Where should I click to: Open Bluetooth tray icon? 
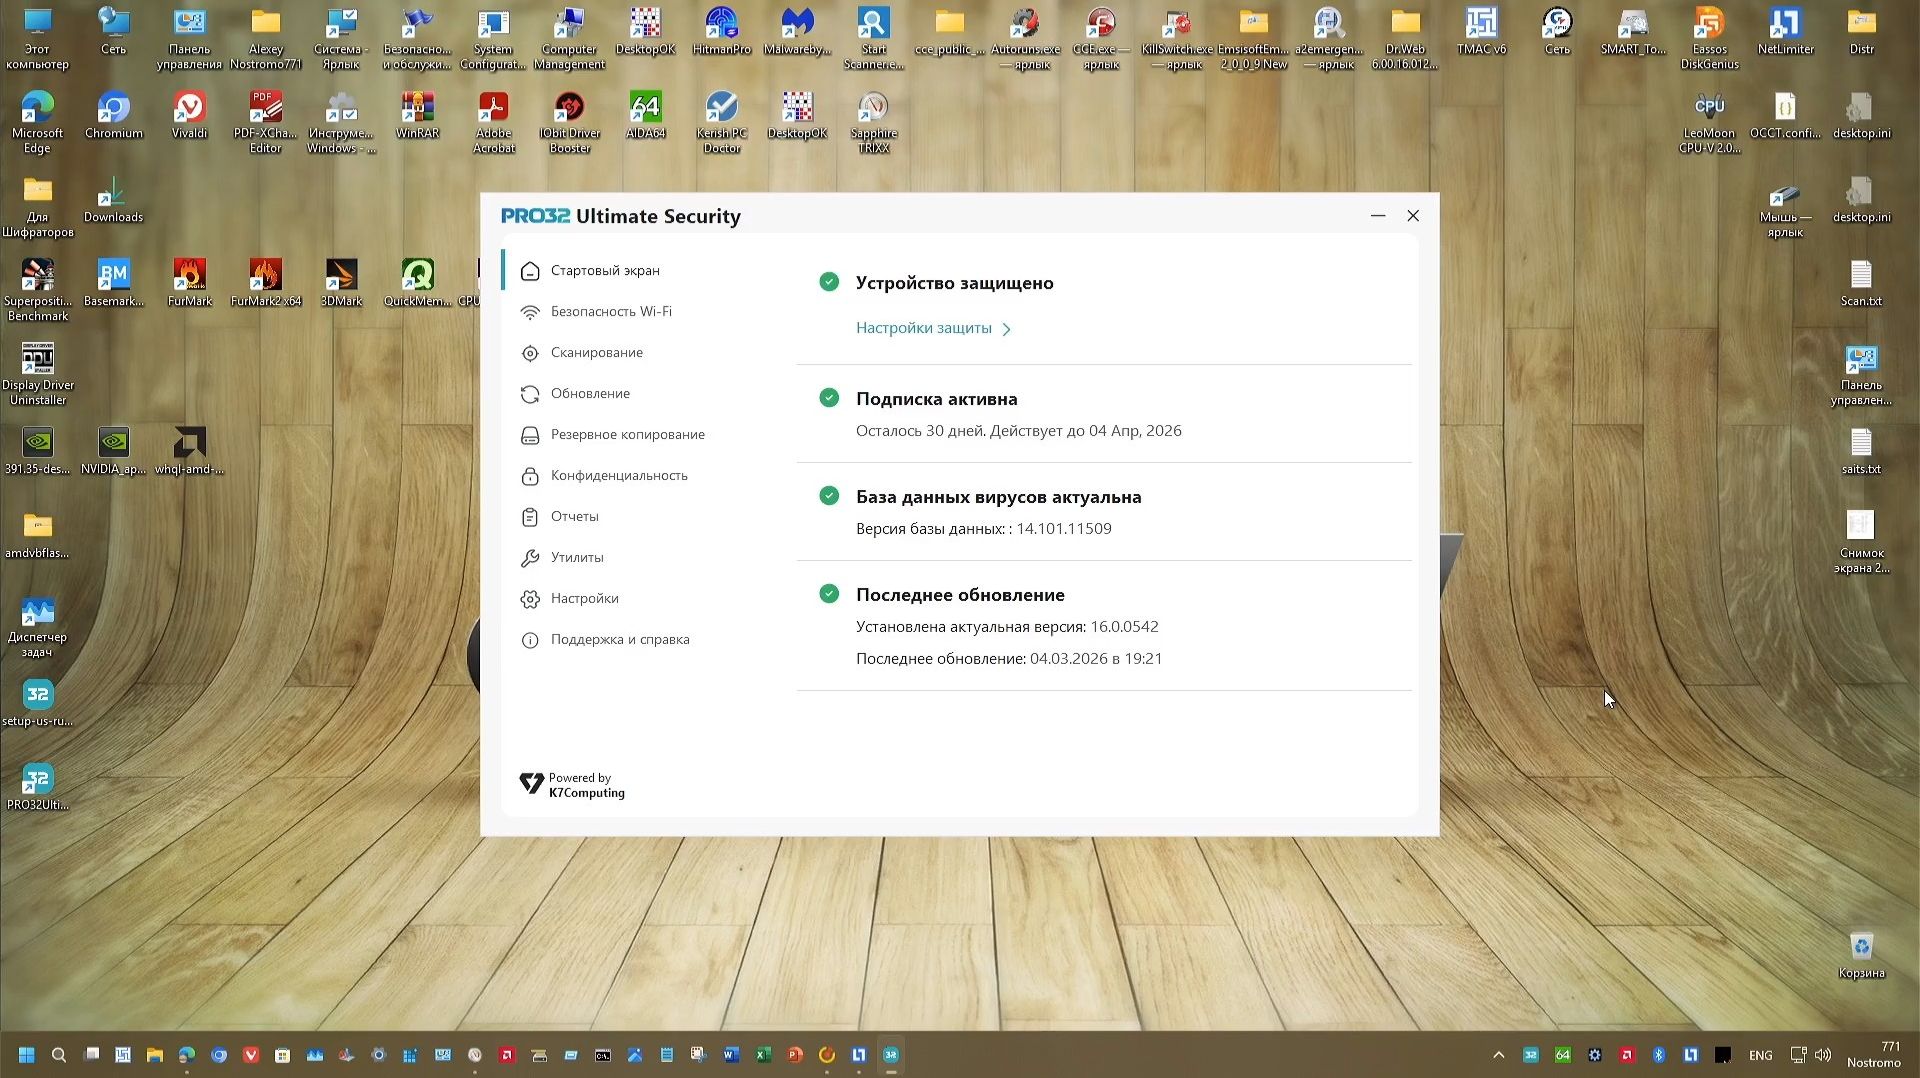click(1658, 1055)
